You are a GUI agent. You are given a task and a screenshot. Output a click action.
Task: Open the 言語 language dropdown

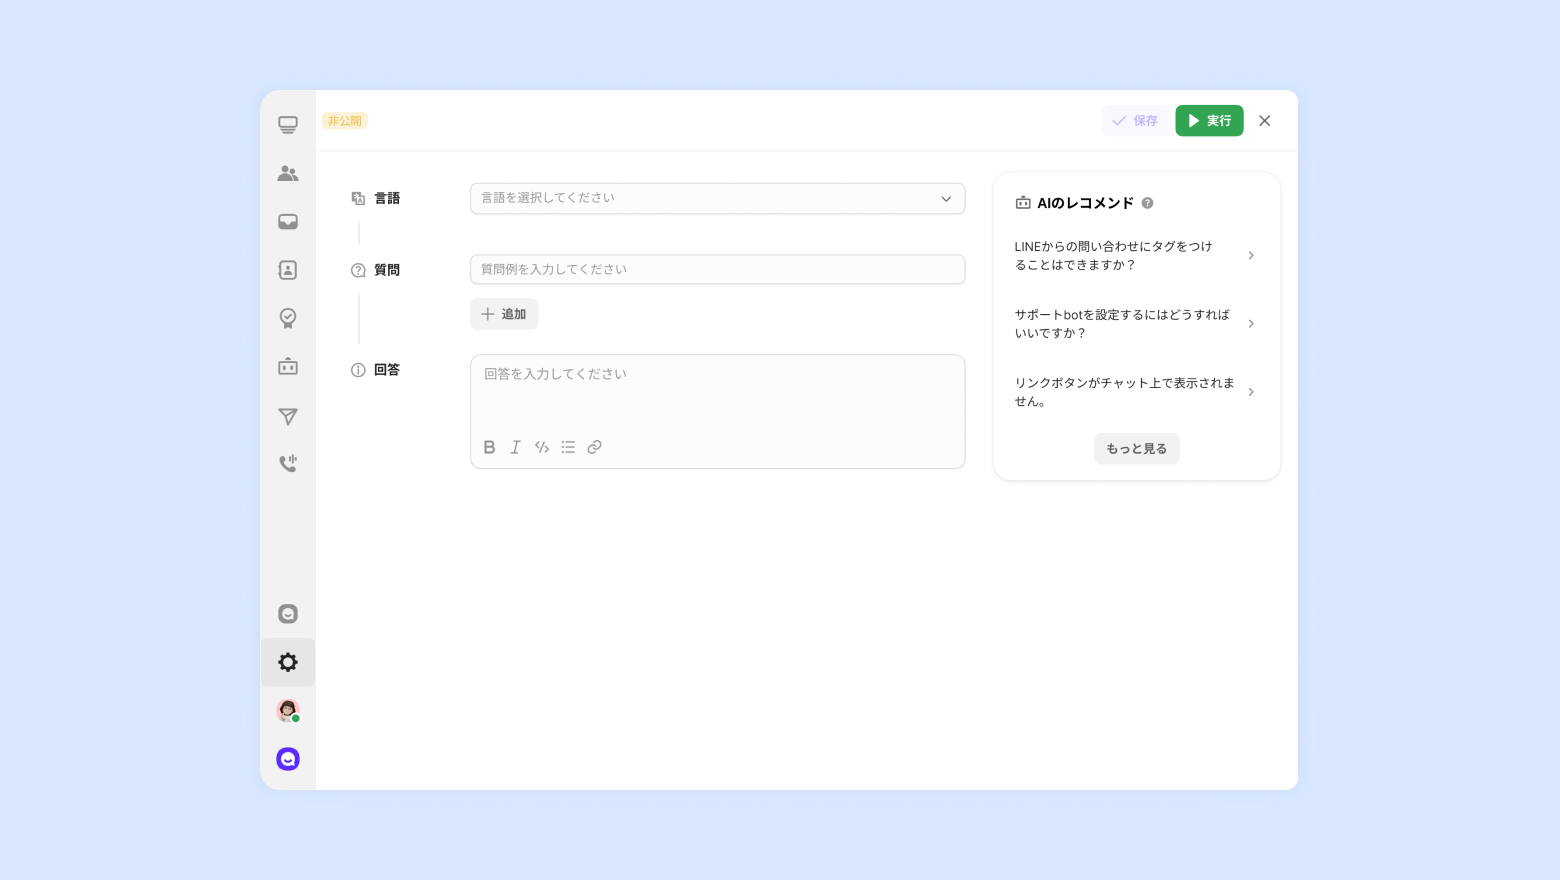point(718,198)
